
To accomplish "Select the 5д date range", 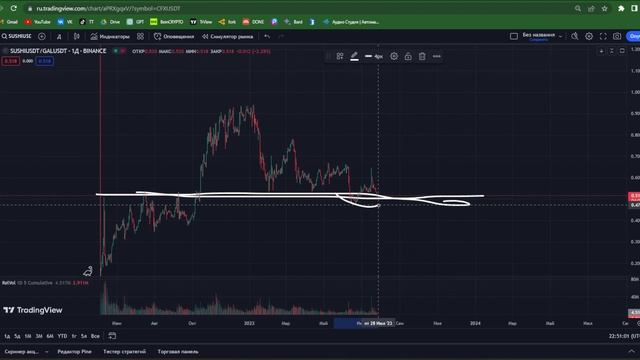I will pyautogui.click(x=17, y=336).
